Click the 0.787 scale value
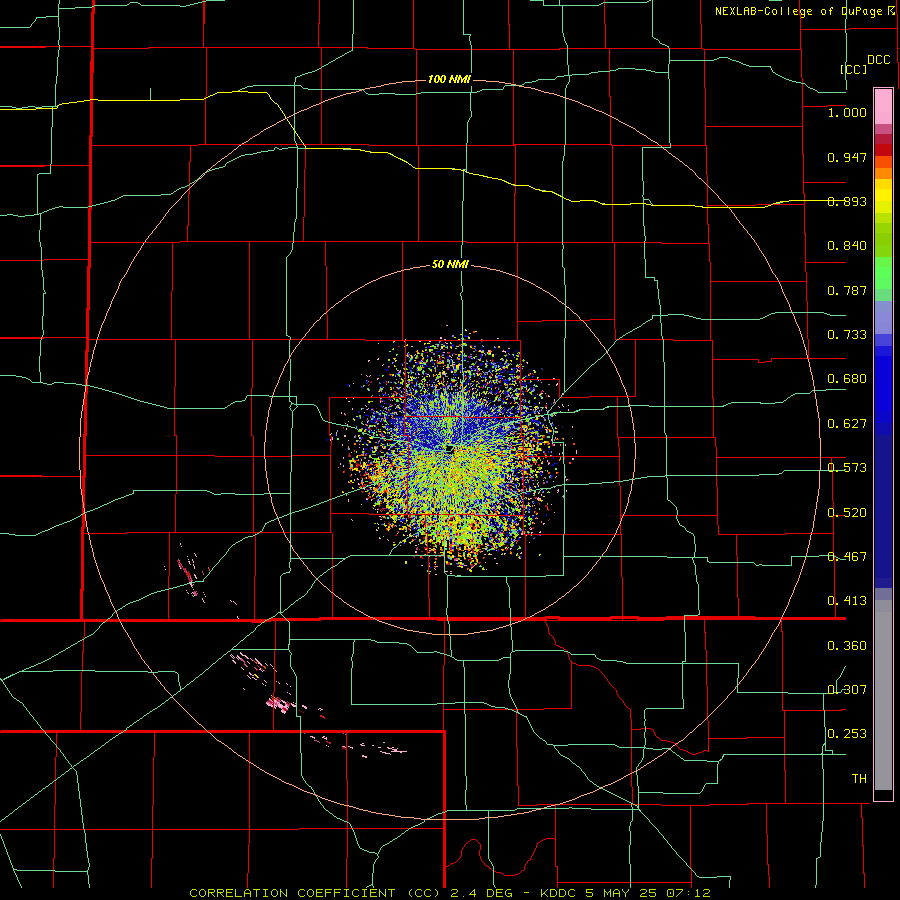The height and width of the screenshot is (900, 900). 847,290
